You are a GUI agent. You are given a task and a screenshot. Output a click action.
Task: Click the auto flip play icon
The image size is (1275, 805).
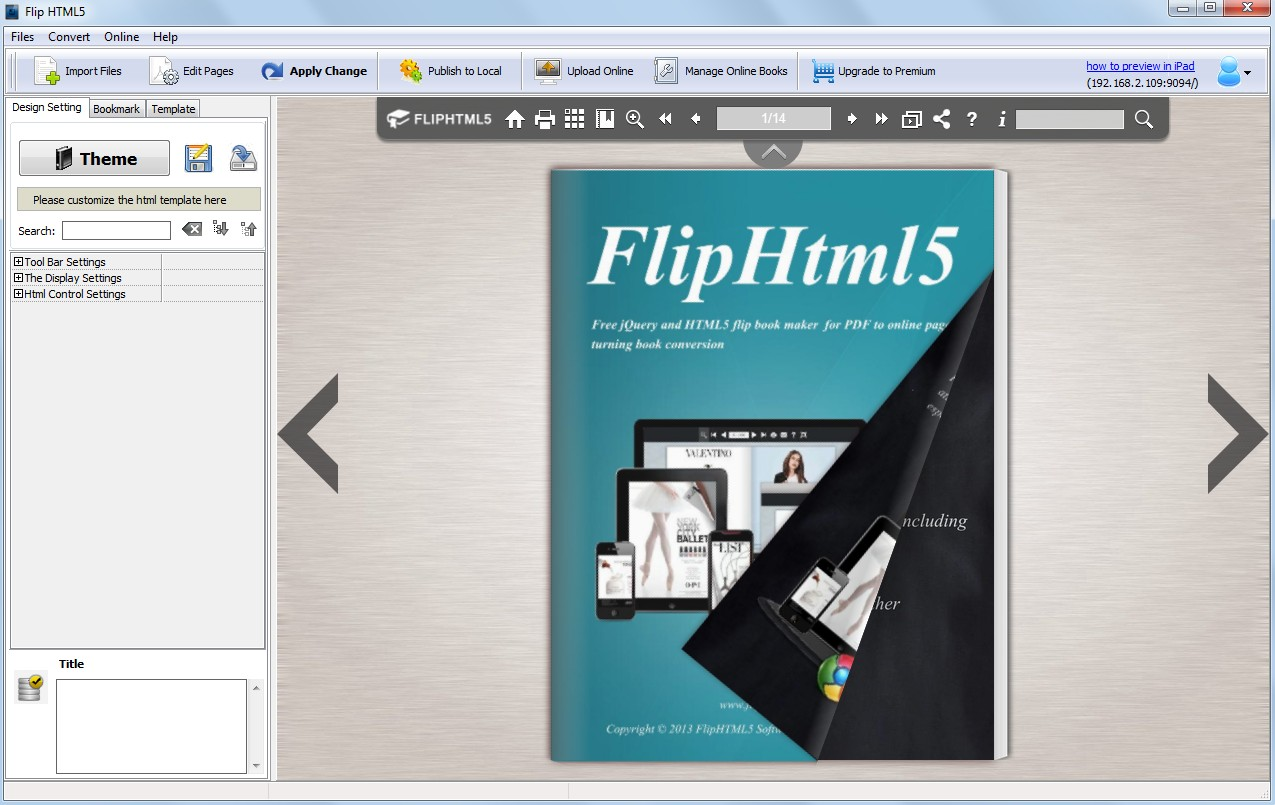(911, 120)
